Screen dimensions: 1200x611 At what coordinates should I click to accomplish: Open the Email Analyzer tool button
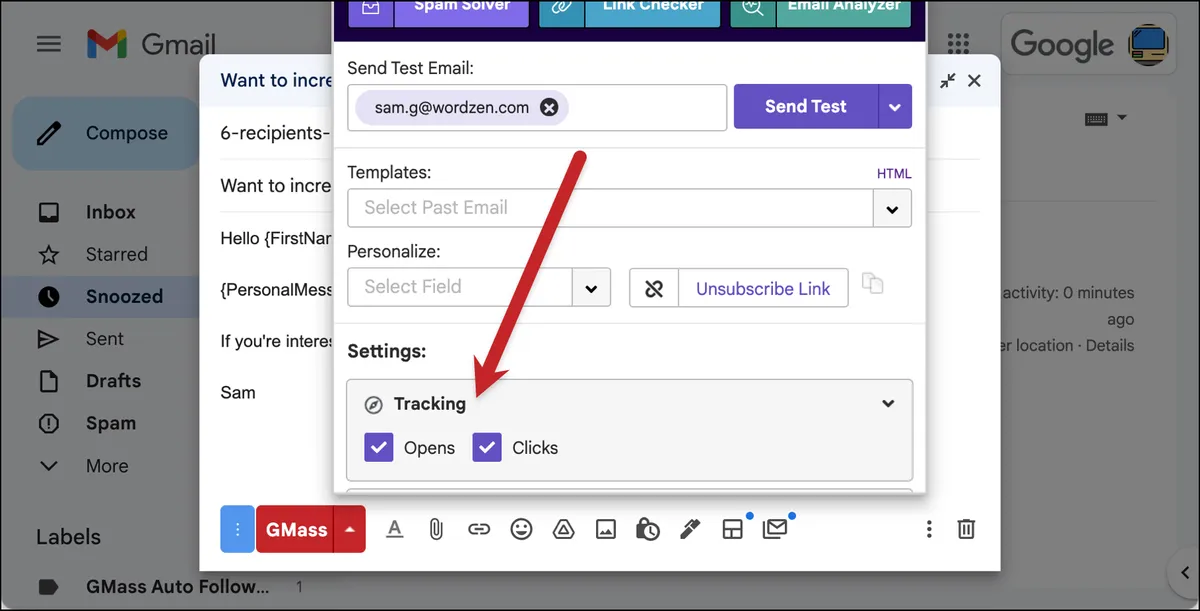click(821, 13)
